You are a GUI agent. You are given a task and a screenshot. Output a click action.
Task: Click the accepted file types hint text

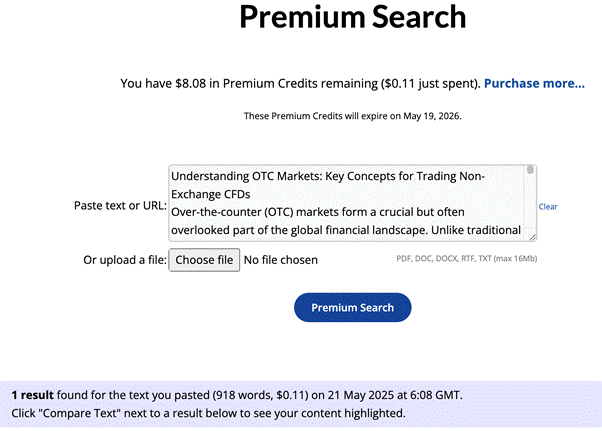tap(467, 260)
